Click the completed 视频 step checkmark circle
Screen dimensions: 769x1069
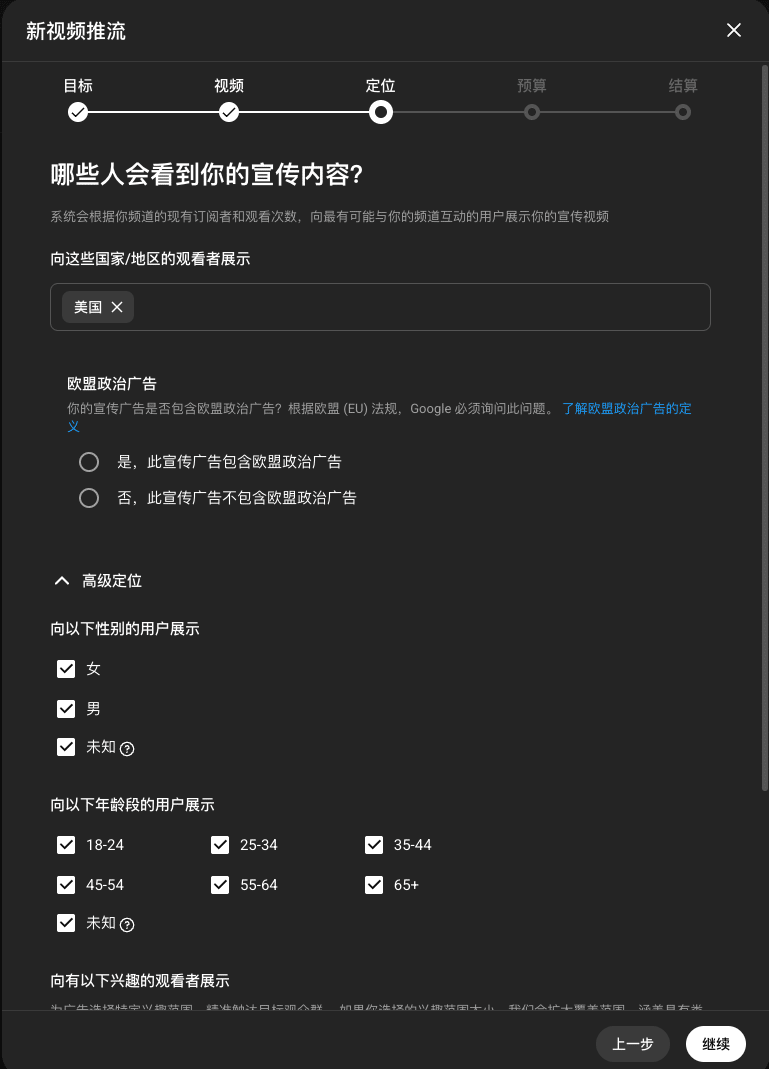tap(229, 113)
